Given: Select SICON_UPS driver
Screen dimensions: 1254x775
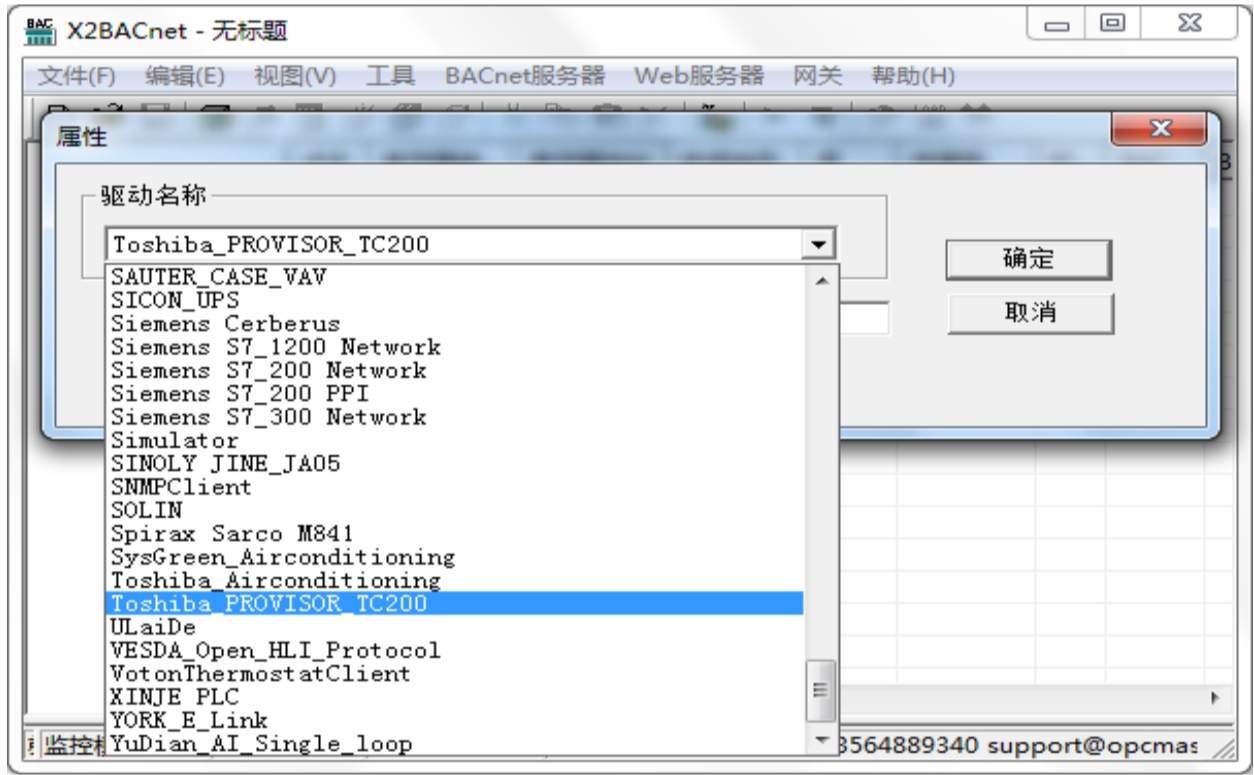Looking at the screenshot, I should tap(453, 299).
